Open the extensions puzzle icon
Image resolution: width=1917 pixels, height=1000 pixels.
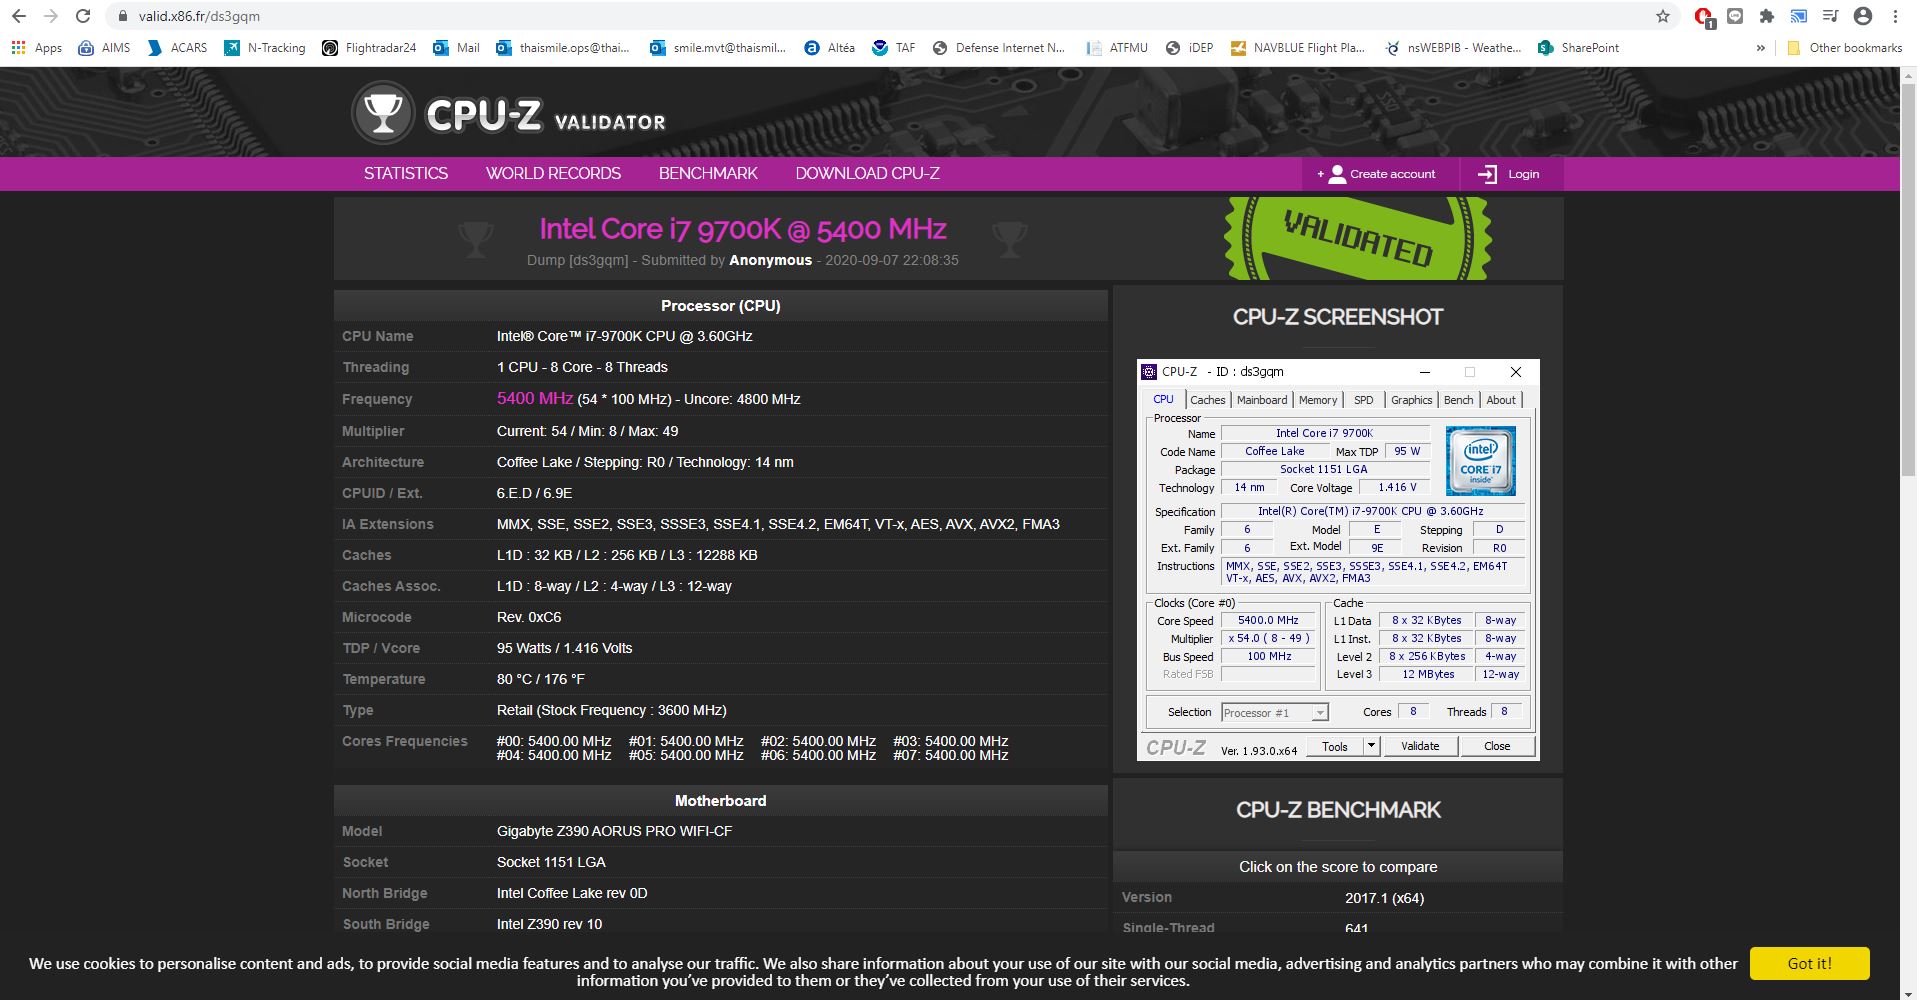1767,16
